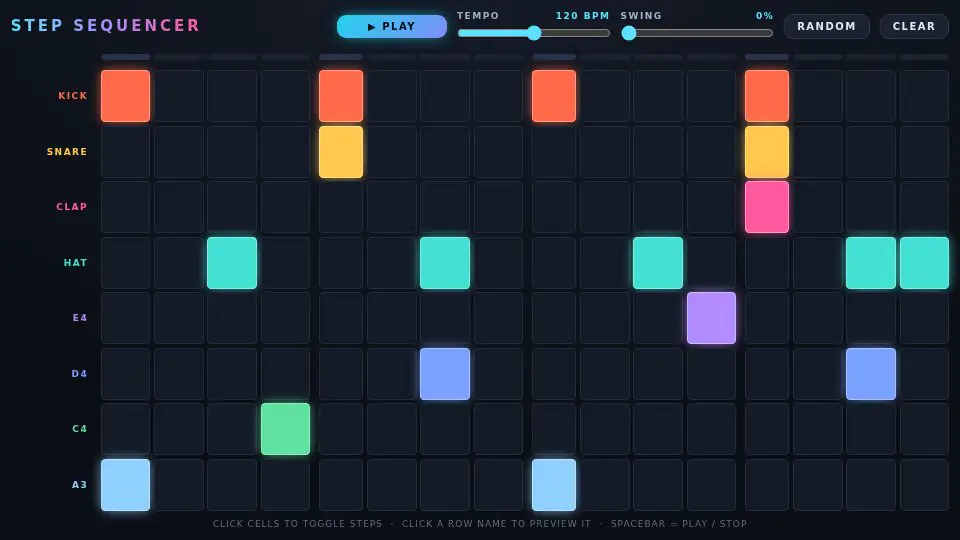
Task: Disable the Snare cell on step 5
Action: pyautogui.click(x=341, y=152)
